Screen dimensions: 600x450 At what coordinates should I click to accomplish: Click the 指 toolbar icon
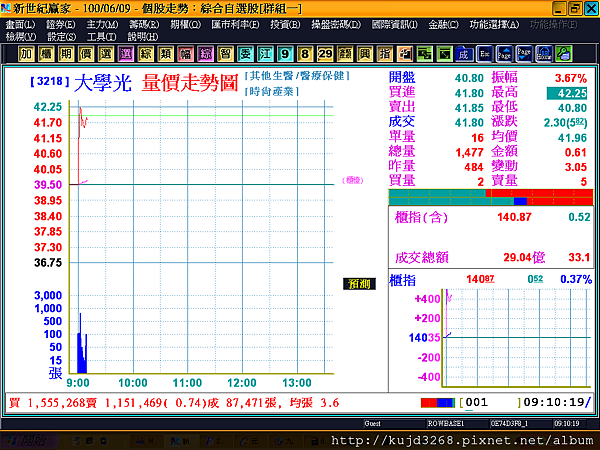point(385,54)
